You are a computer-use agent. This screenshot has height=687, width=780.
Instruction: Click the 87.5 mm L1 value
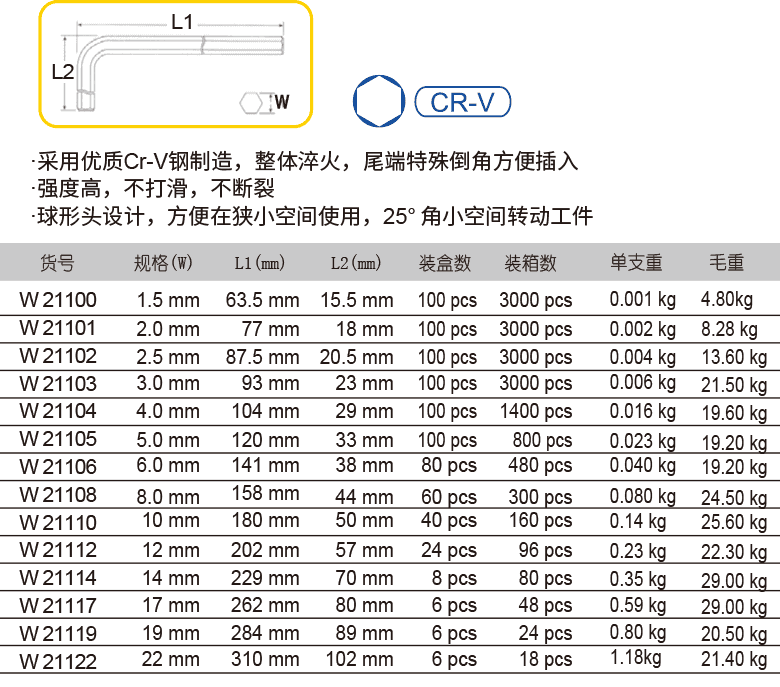263,357
